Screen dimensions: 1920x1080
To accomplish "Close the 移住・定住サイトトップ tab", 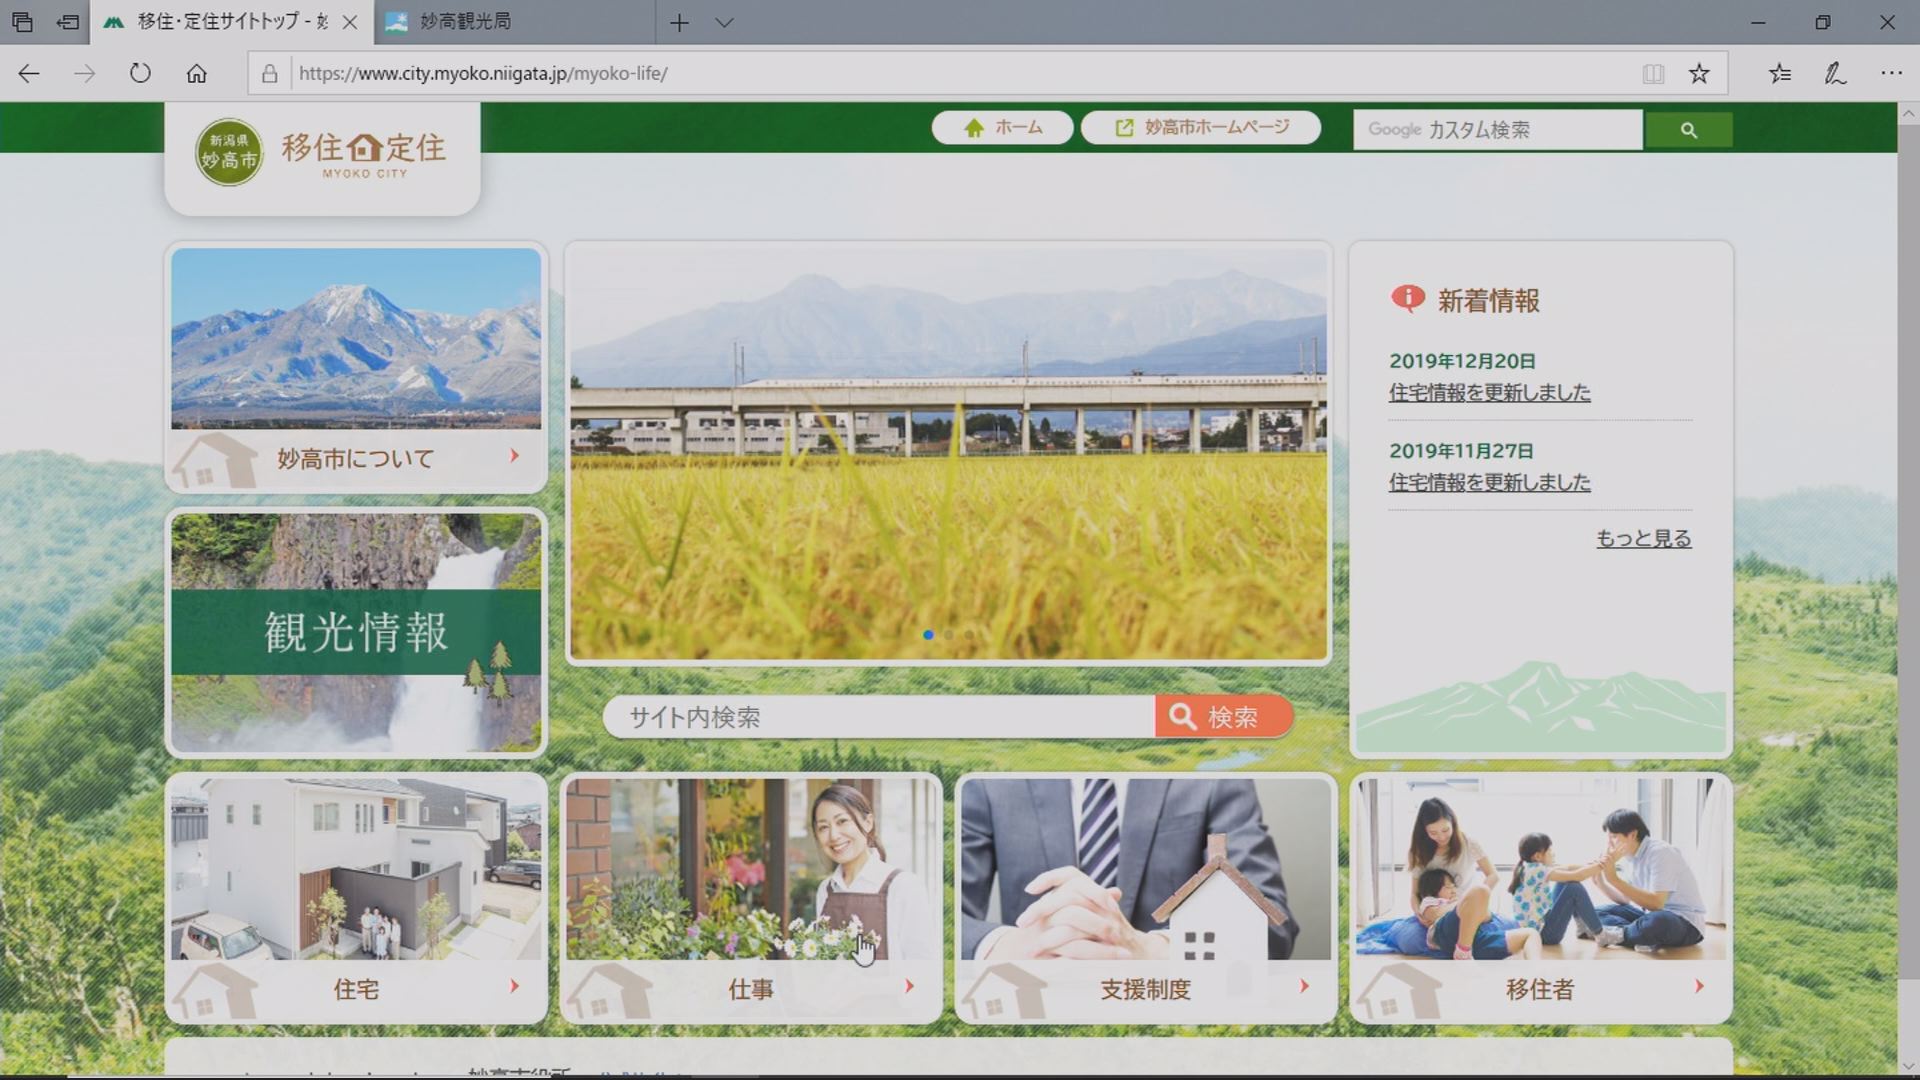I will pyautogui.click(x=350, y=22).
